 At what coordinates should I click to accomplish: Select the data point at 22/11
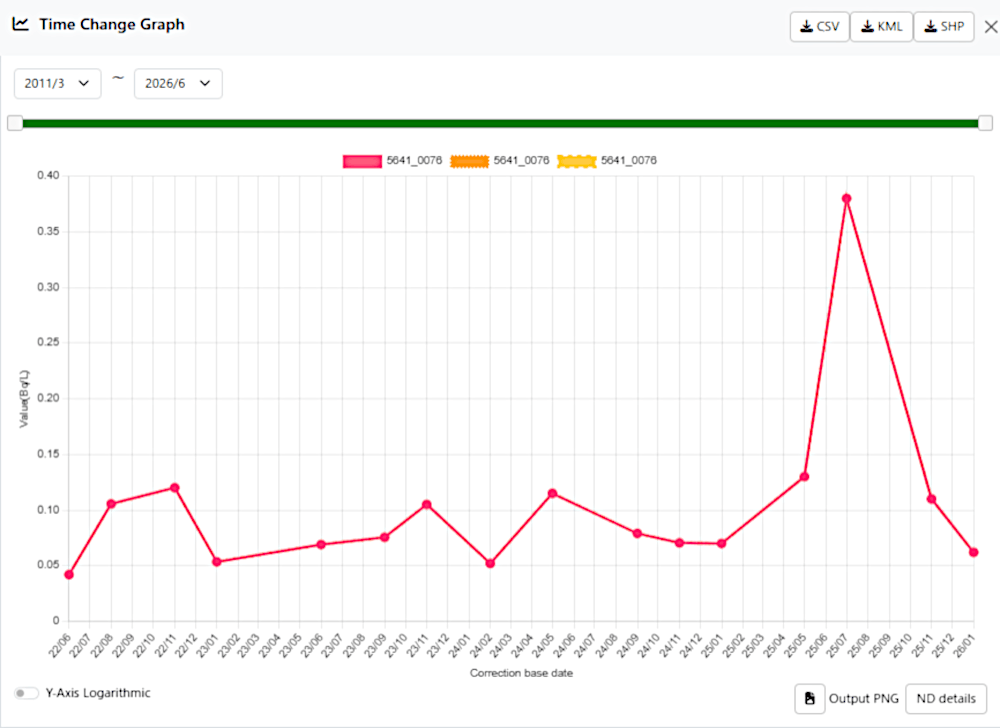tap(174, 488)
